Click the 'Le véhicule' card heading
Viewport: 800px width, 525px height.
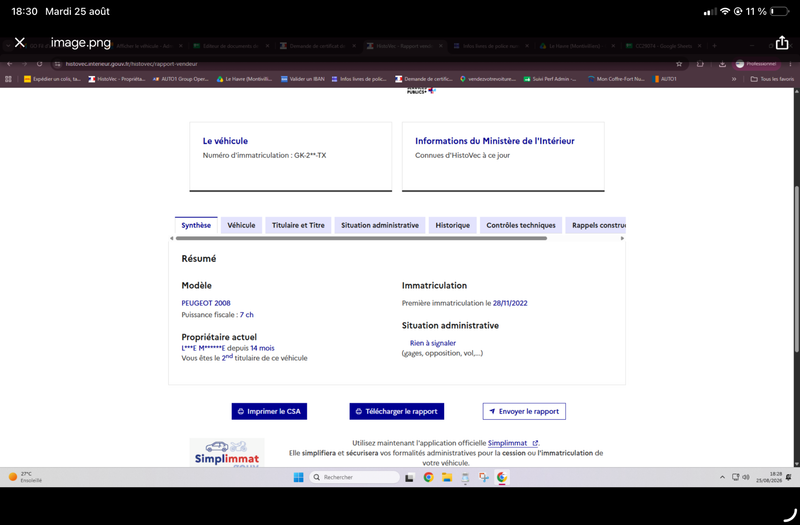coord(225,141)
